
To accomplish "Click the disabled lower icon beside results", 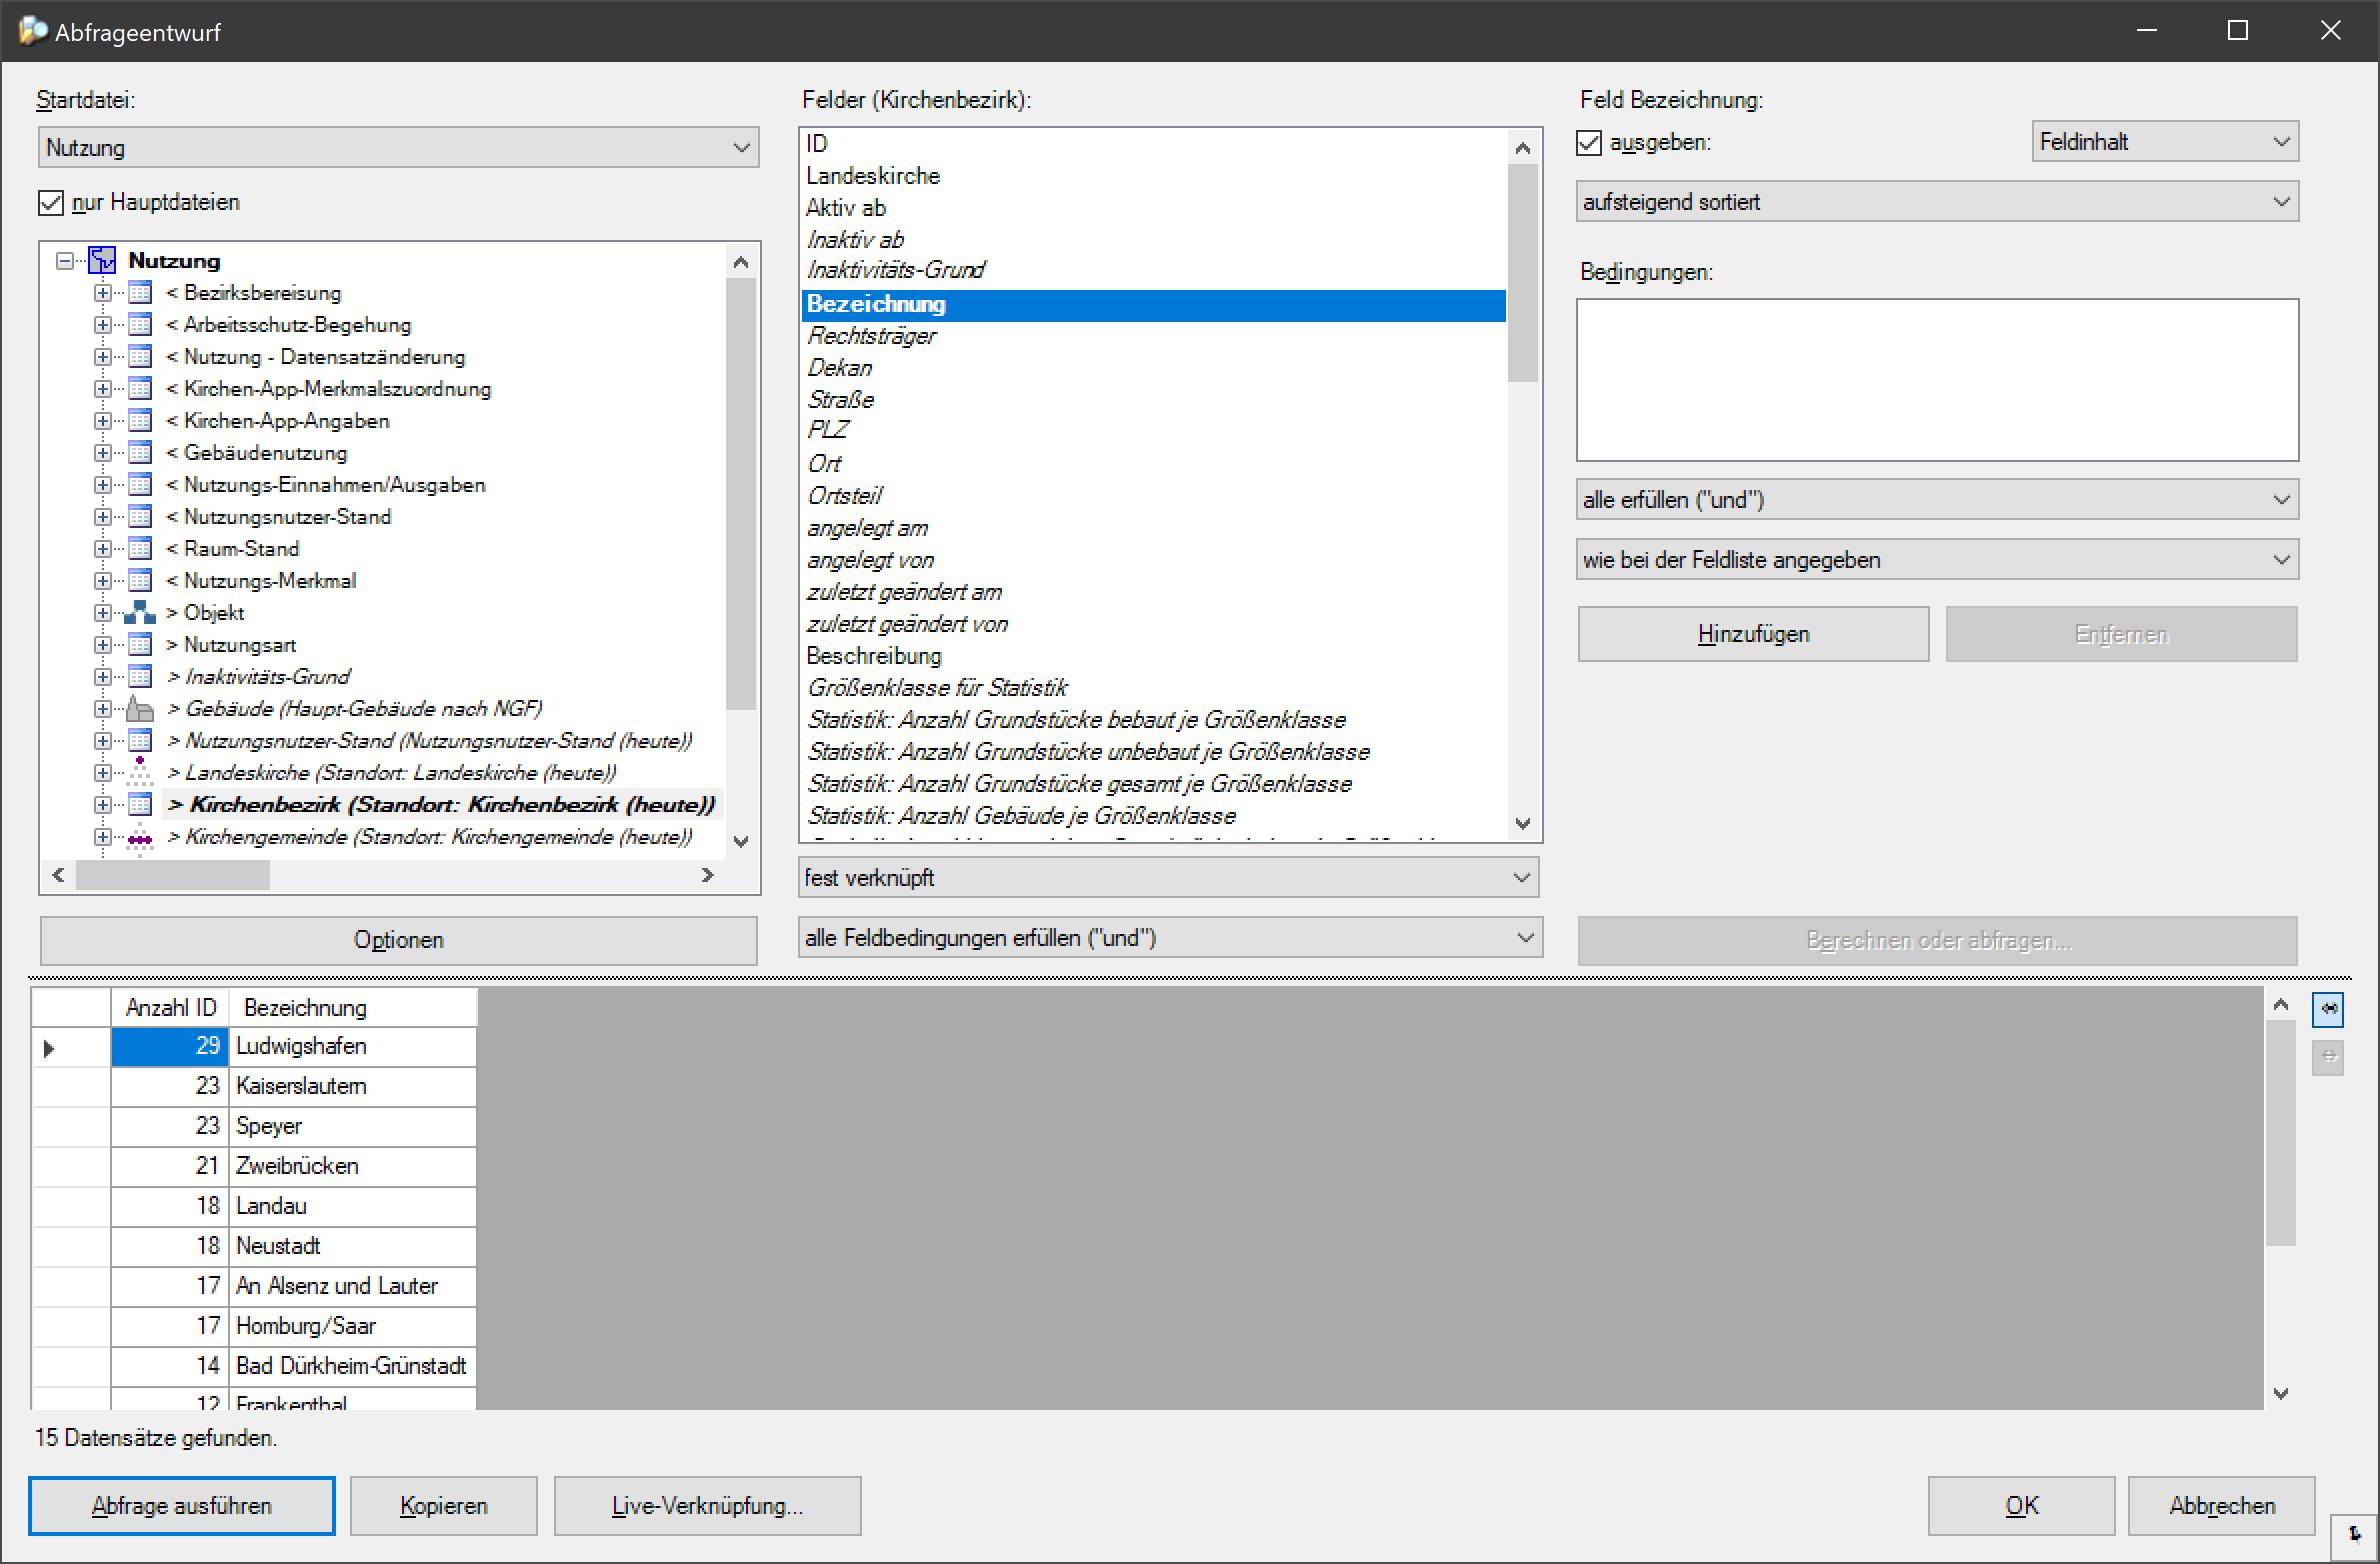I will coord(2329,1057).
